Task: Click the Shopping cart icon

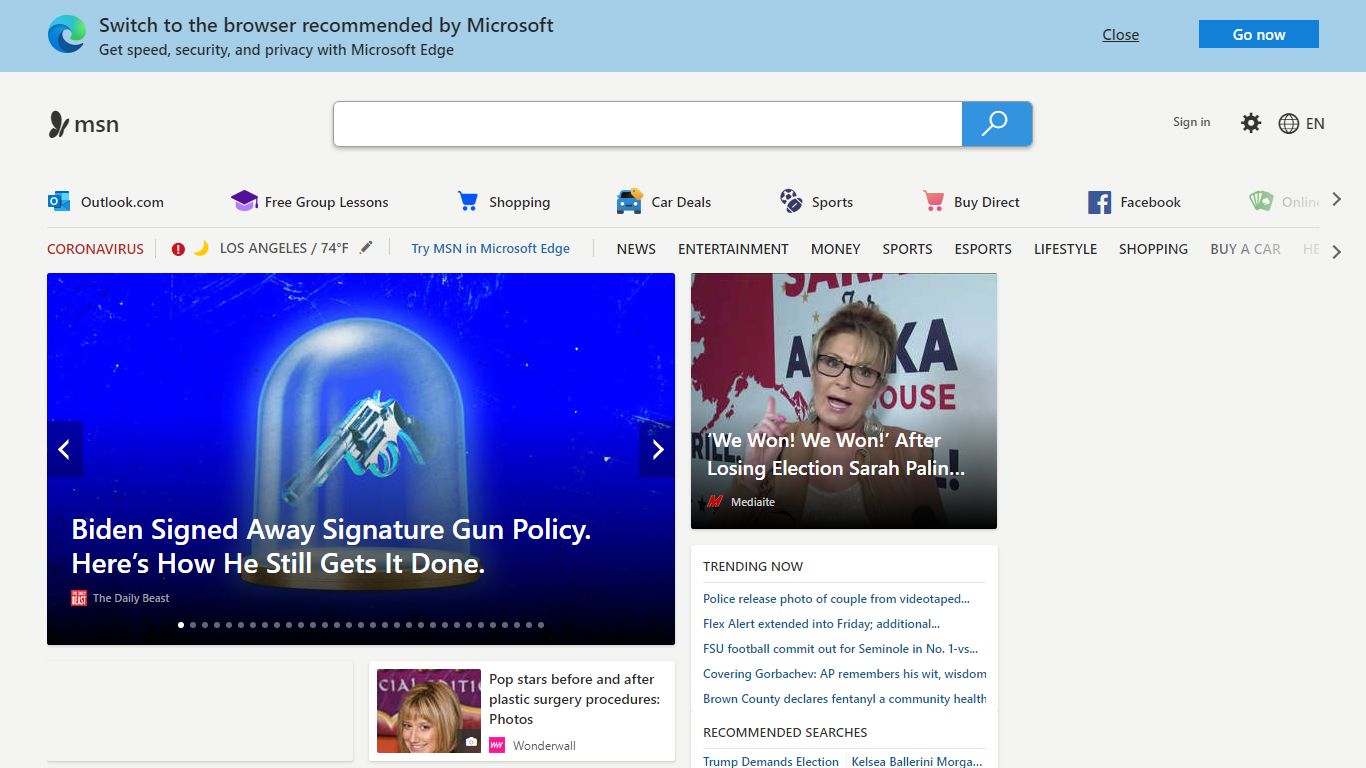Action: pos(468,201)
